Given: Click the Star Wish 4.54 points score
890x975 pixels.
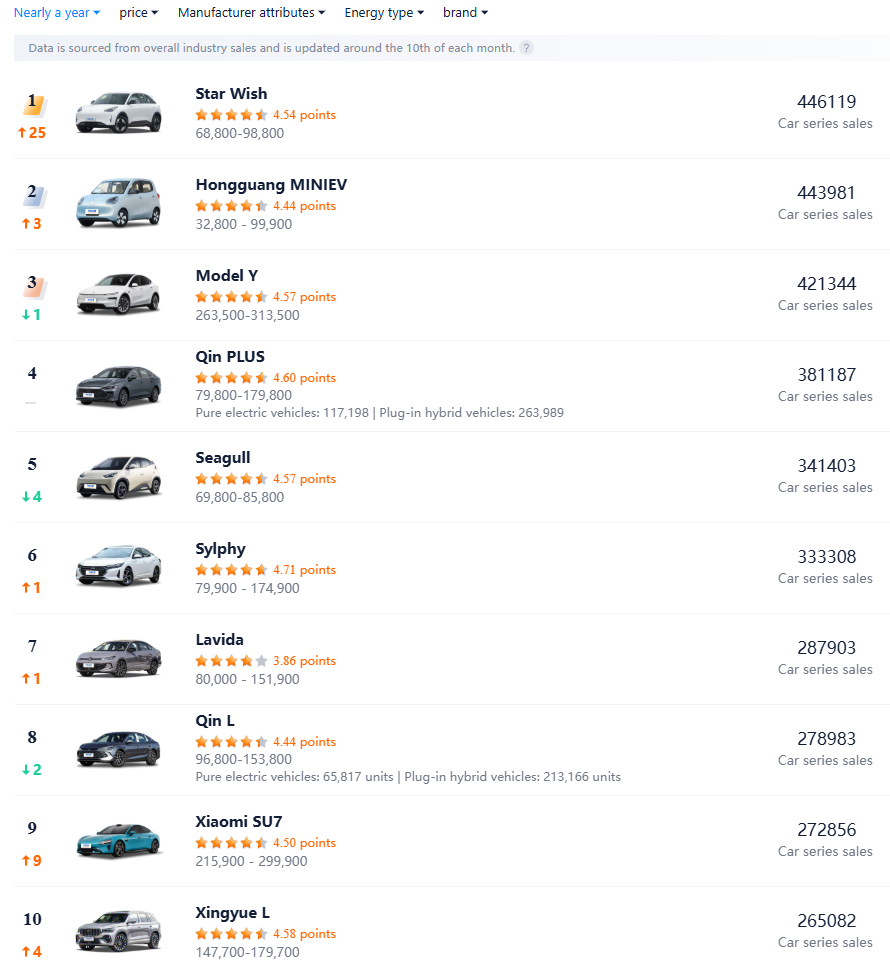Looking at the screenshot, I should point(304,115).
